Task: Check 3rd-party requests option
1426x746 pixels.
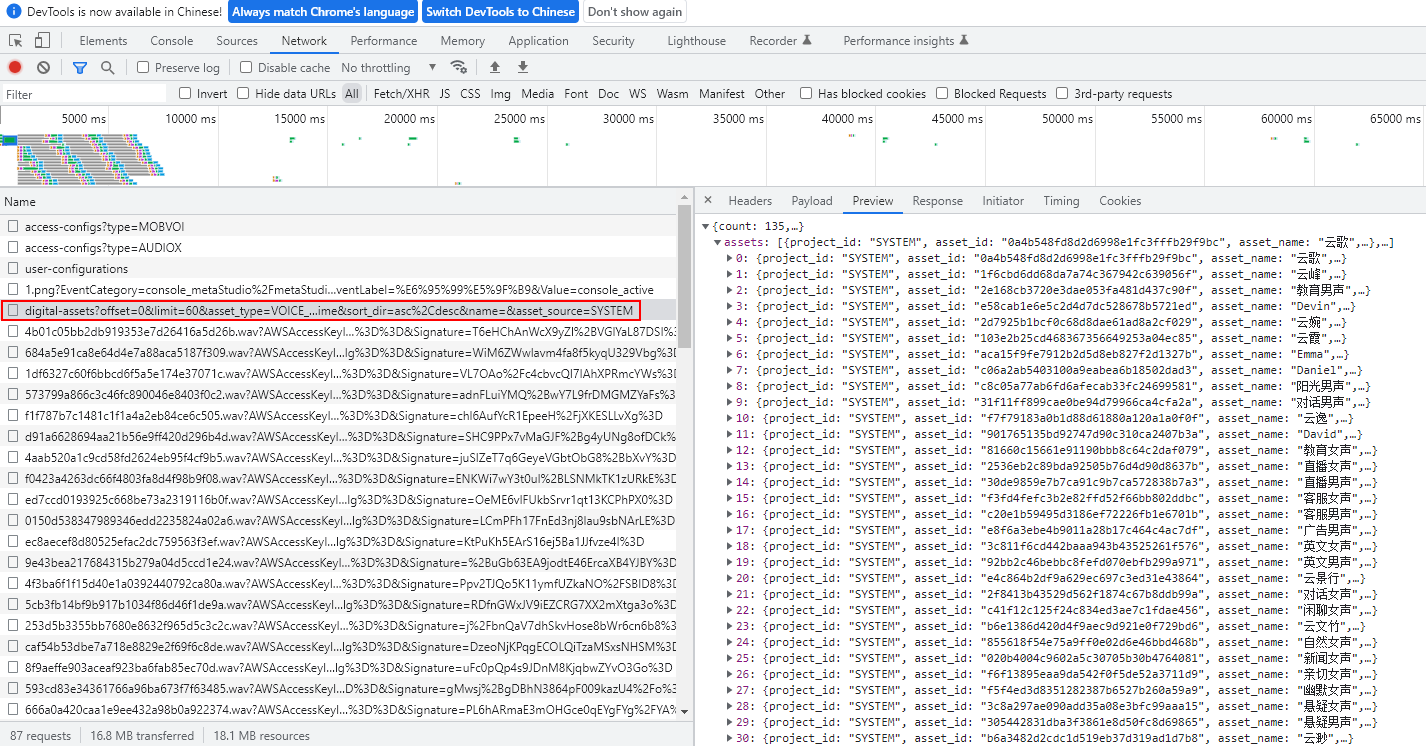Action: pyautogui.click(x=1062, y=94)
